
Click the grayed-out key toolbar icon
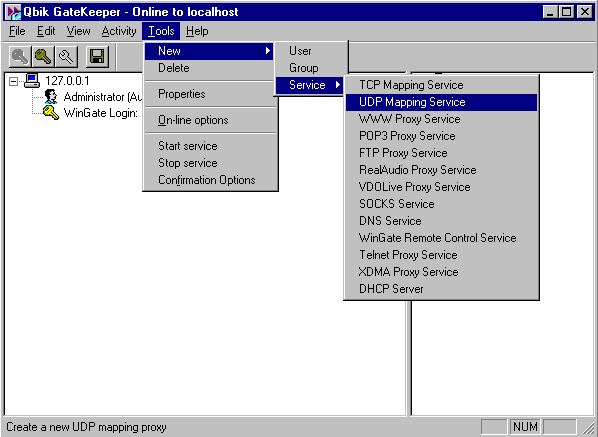click(x=20, y=57)
